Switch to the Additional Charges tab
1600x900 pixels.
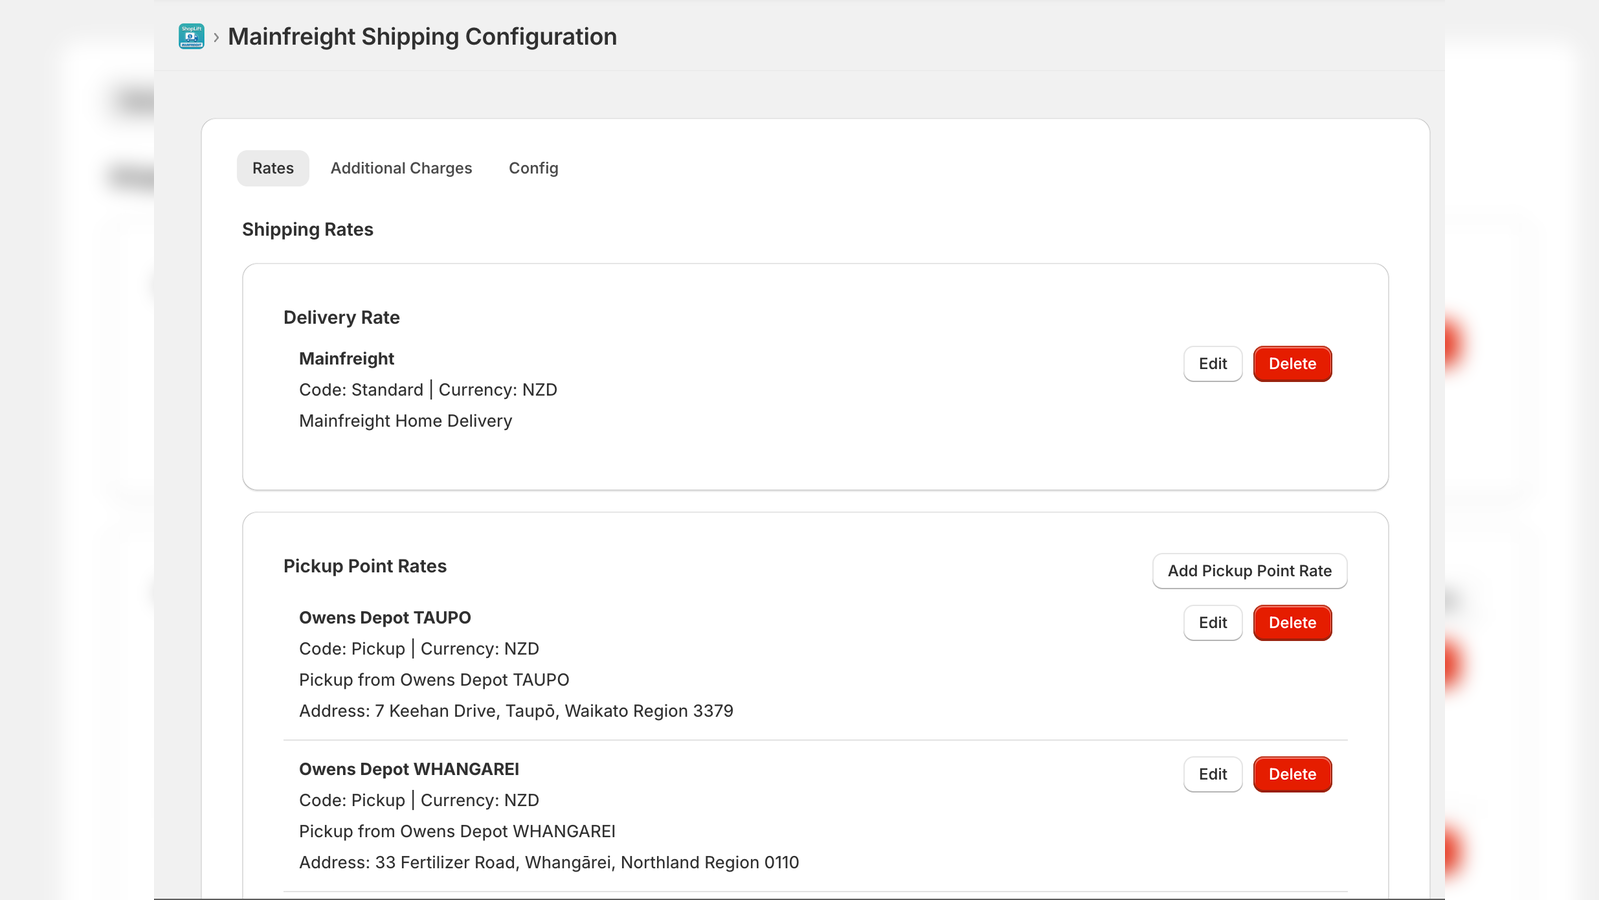[401, 168]
